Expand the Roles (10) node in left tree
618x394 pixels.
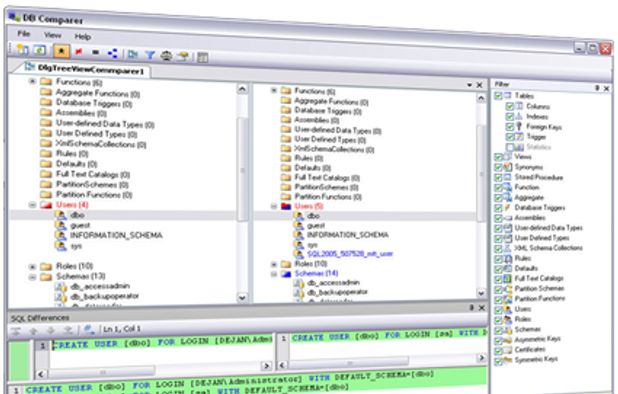(32, 267)
